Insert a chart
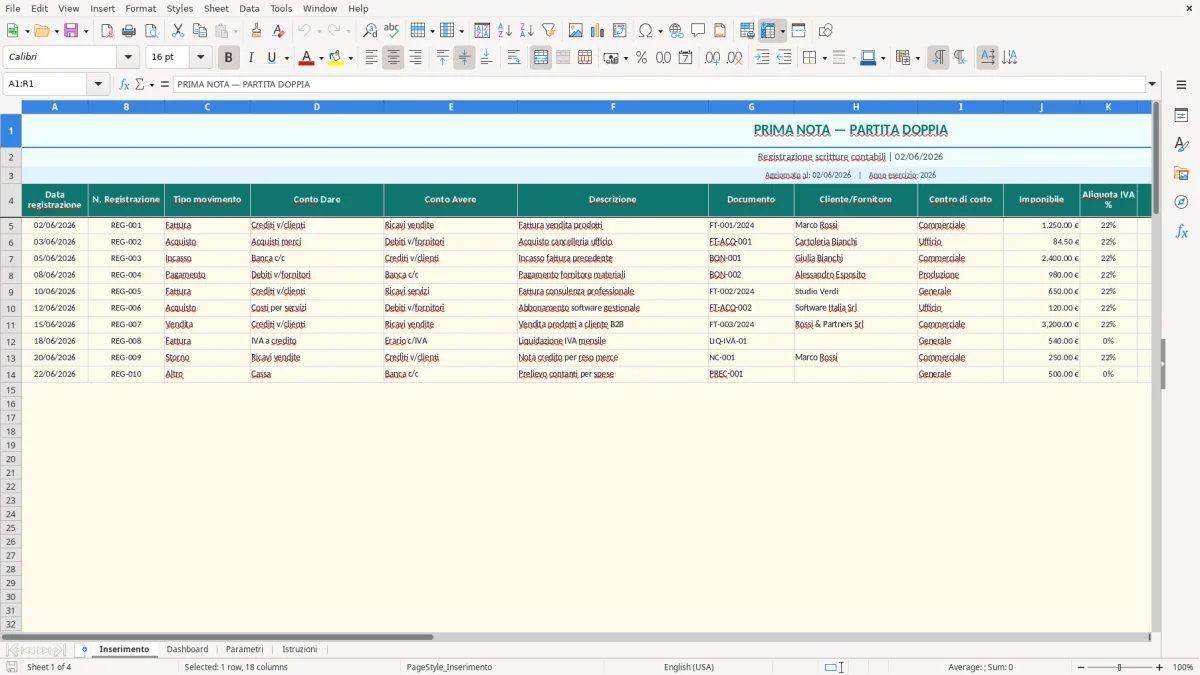 pos(598,31)
